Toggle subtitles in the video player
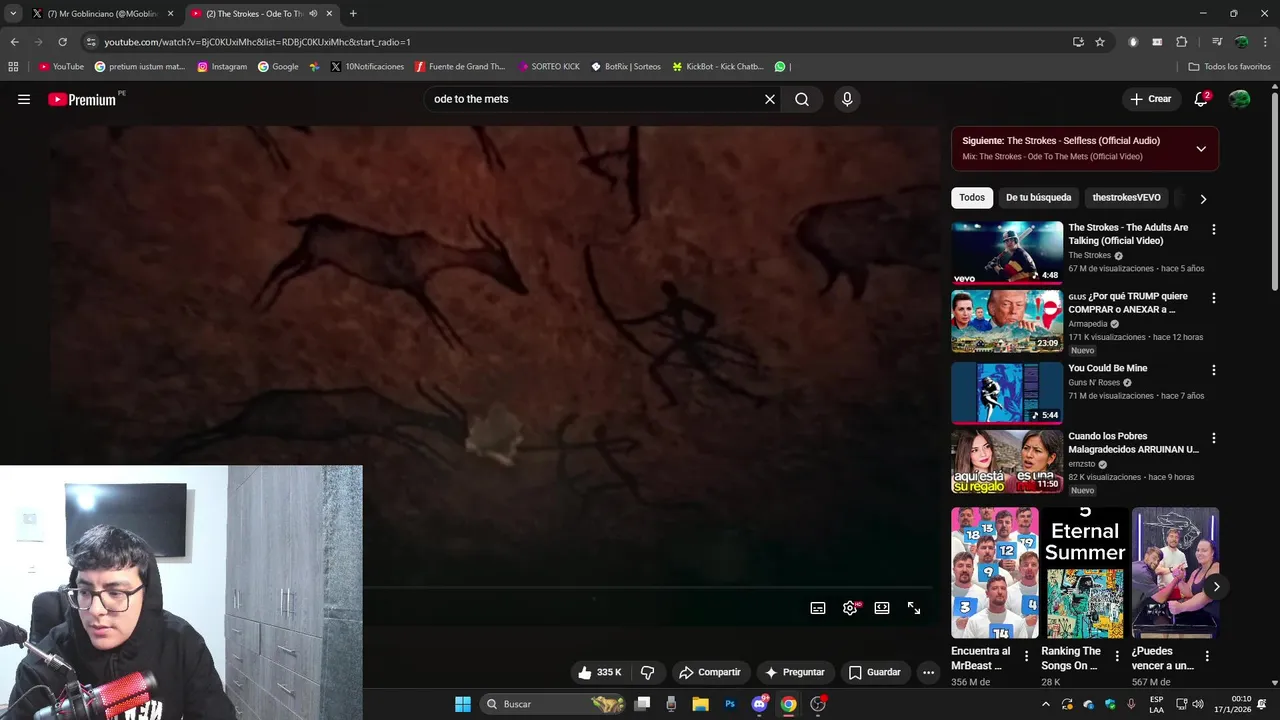Screen dimensions: 1280x720 coord(818,608)
